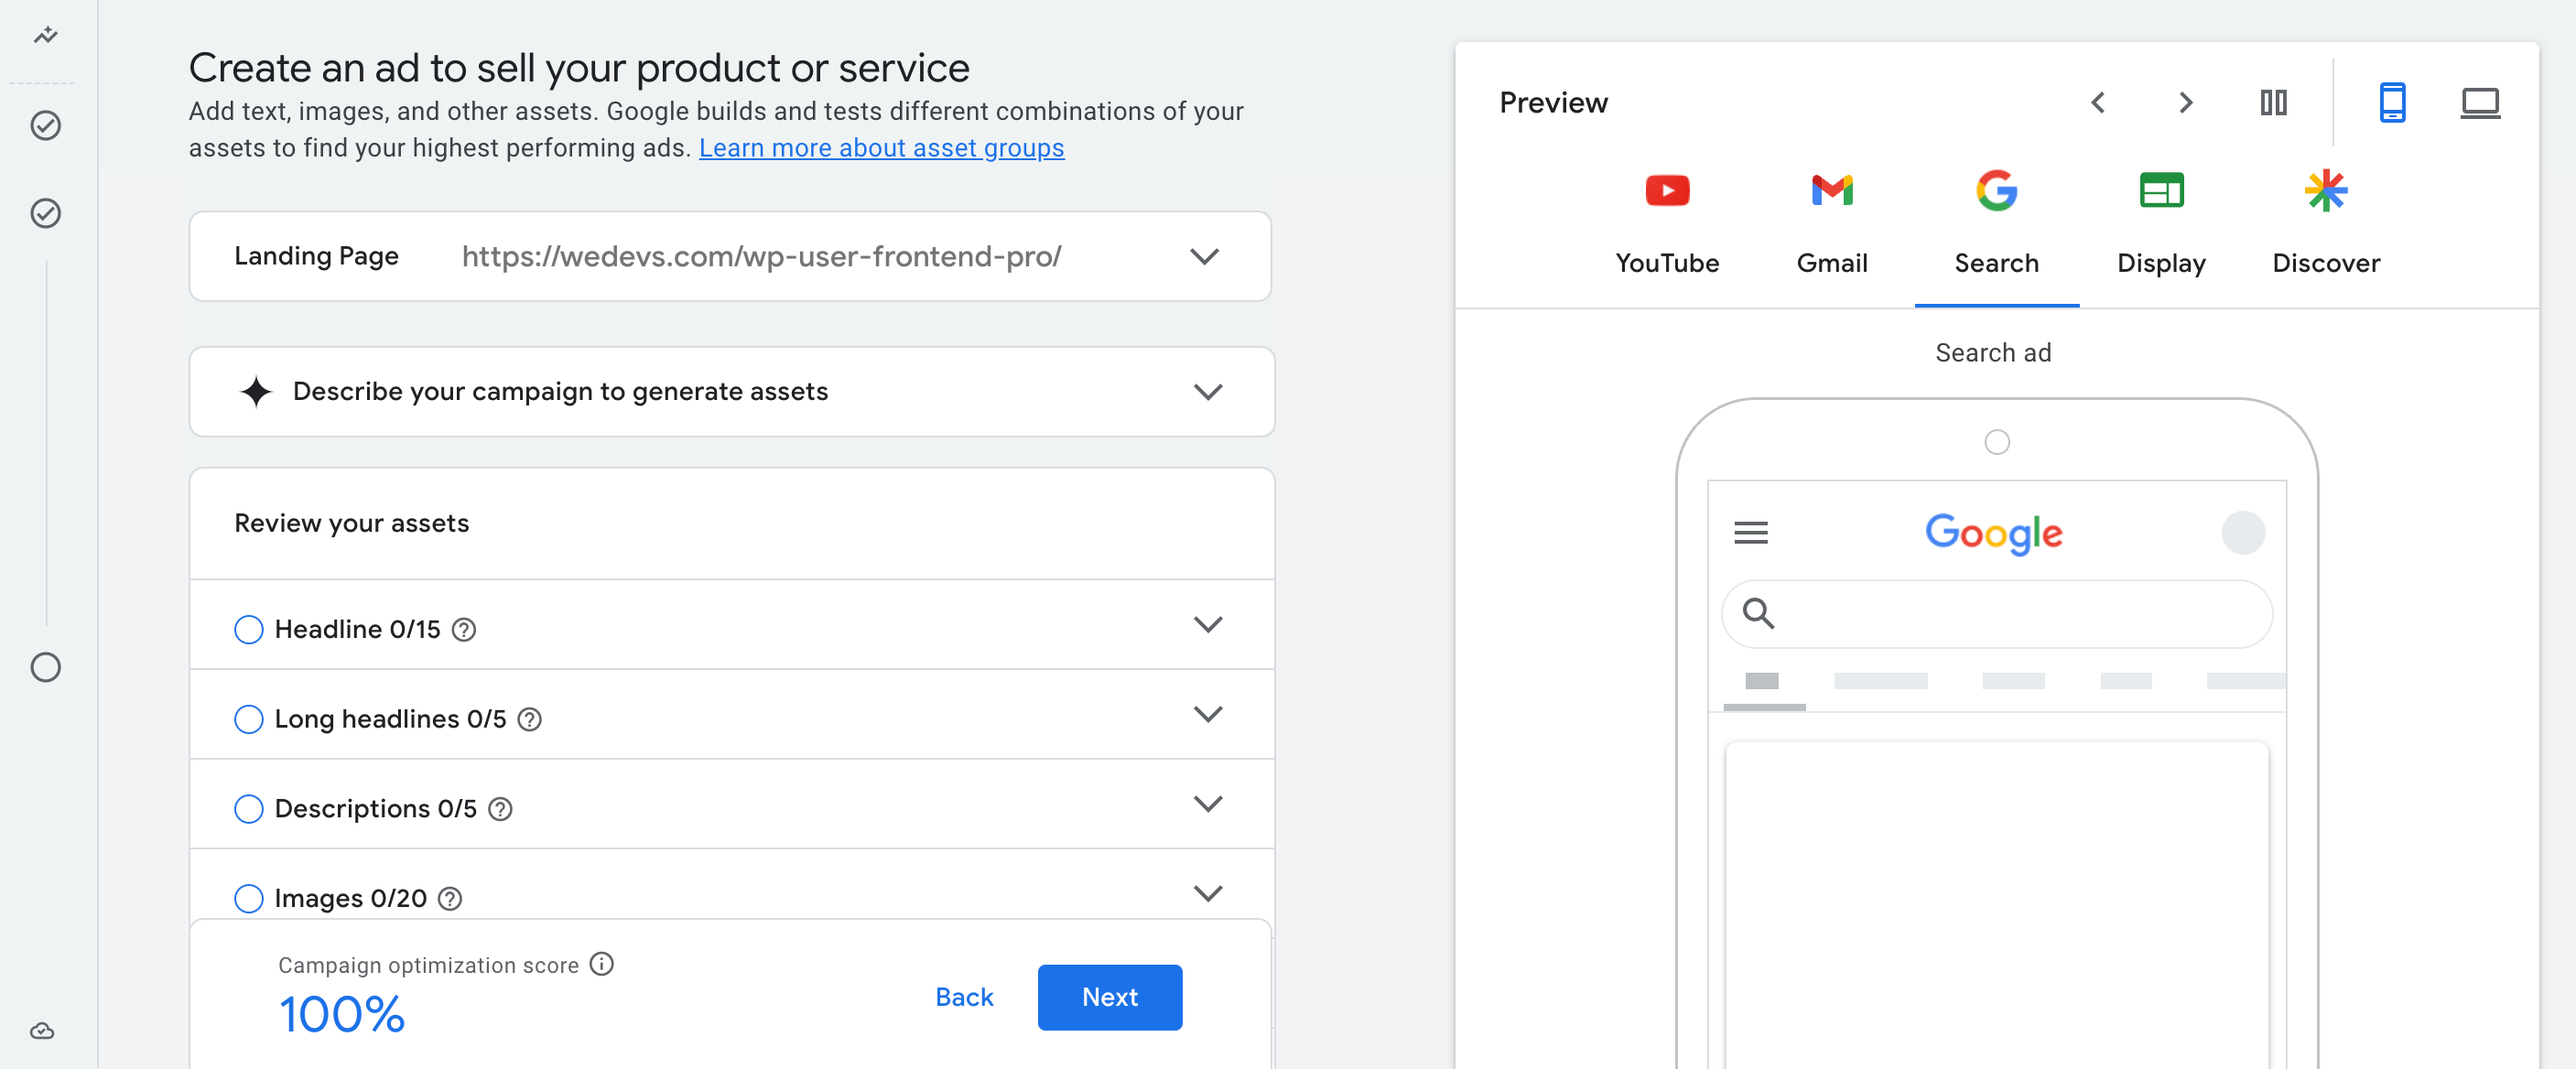The image size is (2576, 1069).
Task: Switch preview to mobile device
Action: pos(2392,102)
